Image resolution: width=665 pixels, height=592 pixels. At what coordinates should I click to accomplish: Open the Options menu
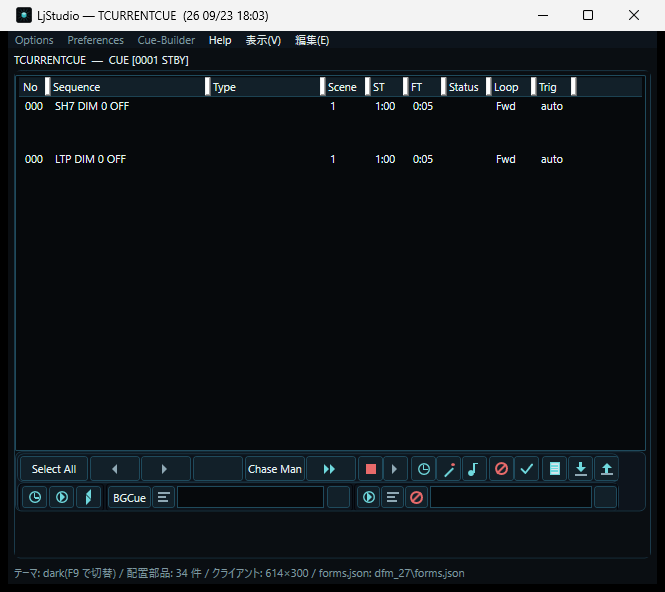click(34, 40)
